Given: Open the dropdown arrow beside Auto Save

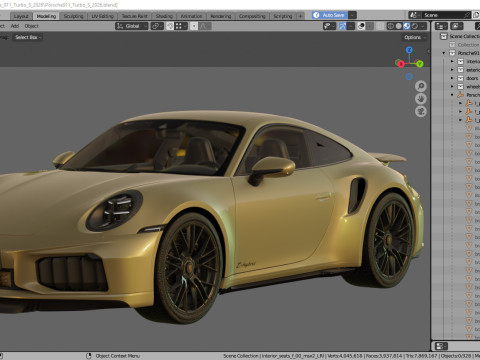Looking at the screenshot, I should point(352,15).
